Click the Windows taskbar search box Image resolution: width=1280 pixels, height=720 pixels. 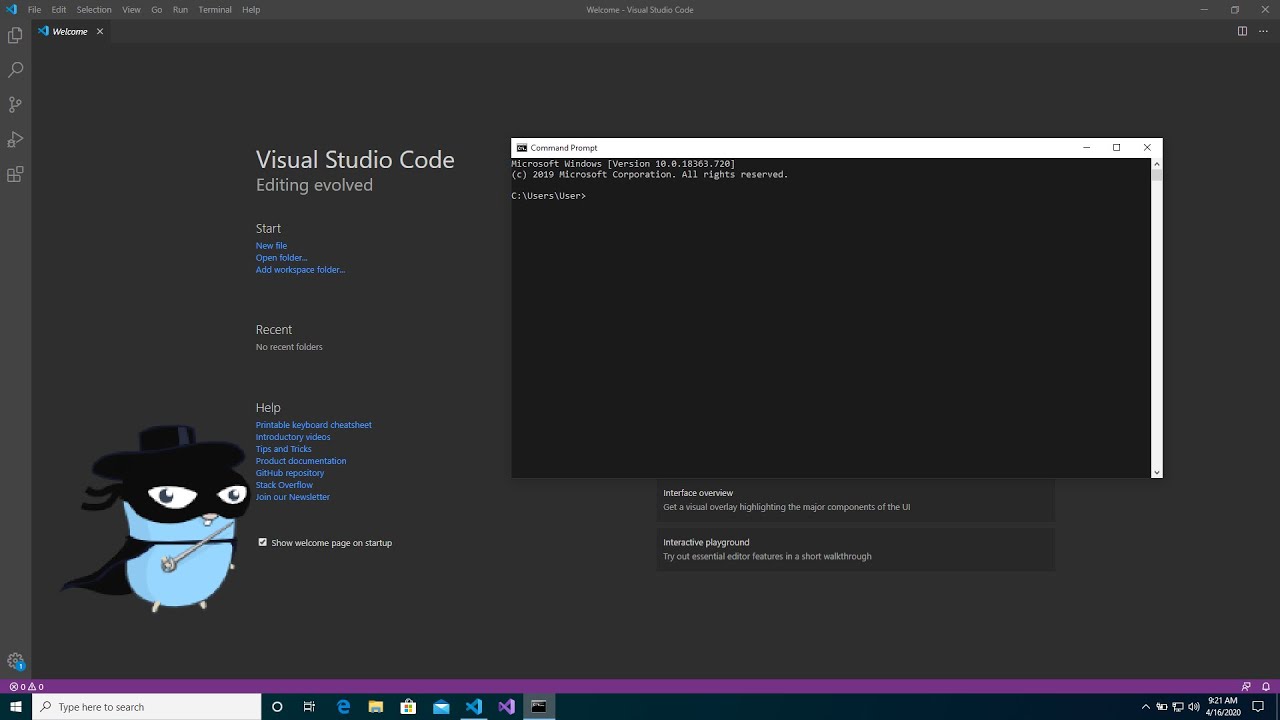(x=147, y=707)
